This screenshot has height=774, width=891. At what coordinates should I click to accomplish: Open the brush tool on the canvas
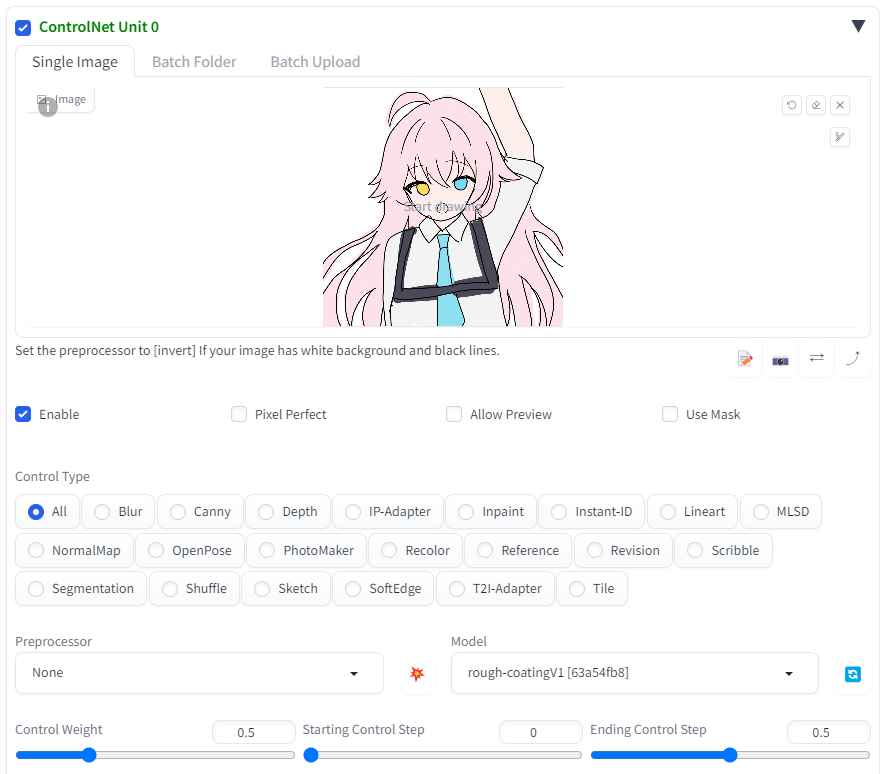tap(840, 137)
